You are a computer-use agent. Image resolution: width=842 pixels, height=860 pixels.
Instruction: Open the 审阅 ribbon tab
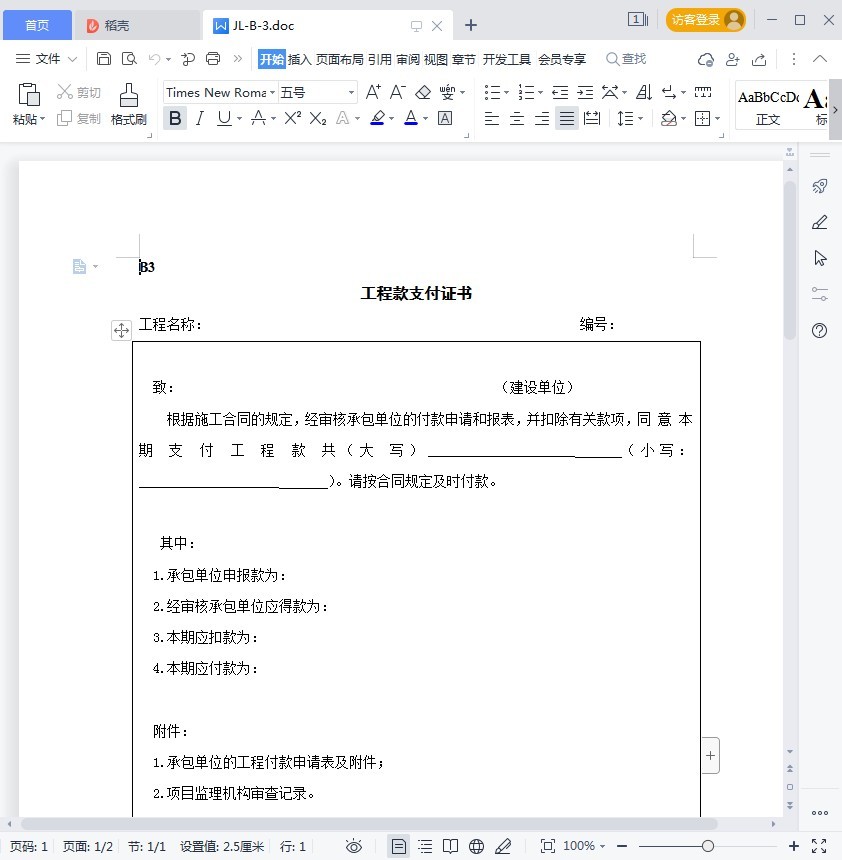(408, 59)
